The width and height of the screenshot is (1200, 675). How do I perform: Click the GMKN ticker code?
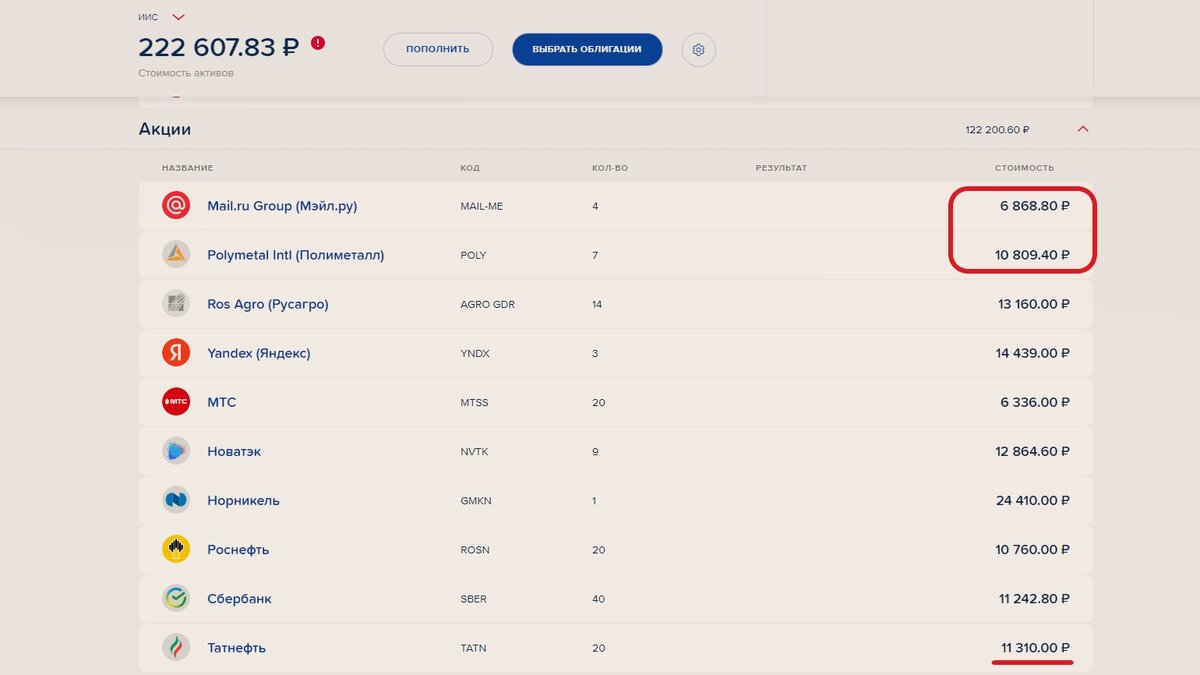pyautogui.click(x=476, y=500)
